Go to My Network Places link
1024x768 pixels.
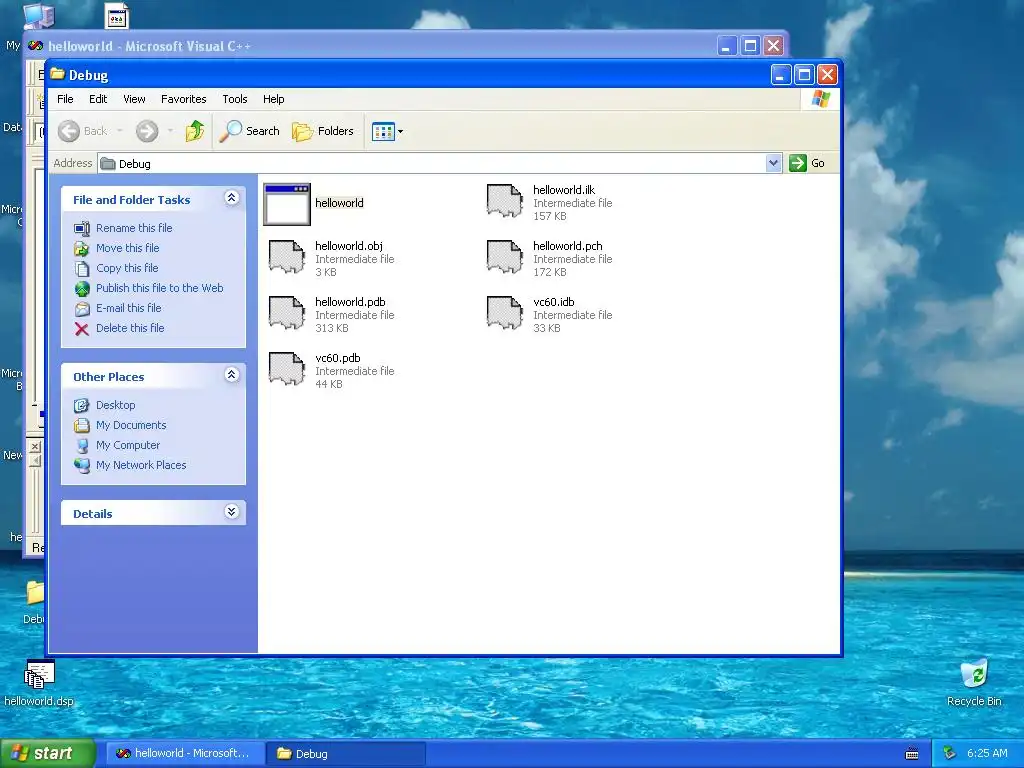click(x=141, y=465)
